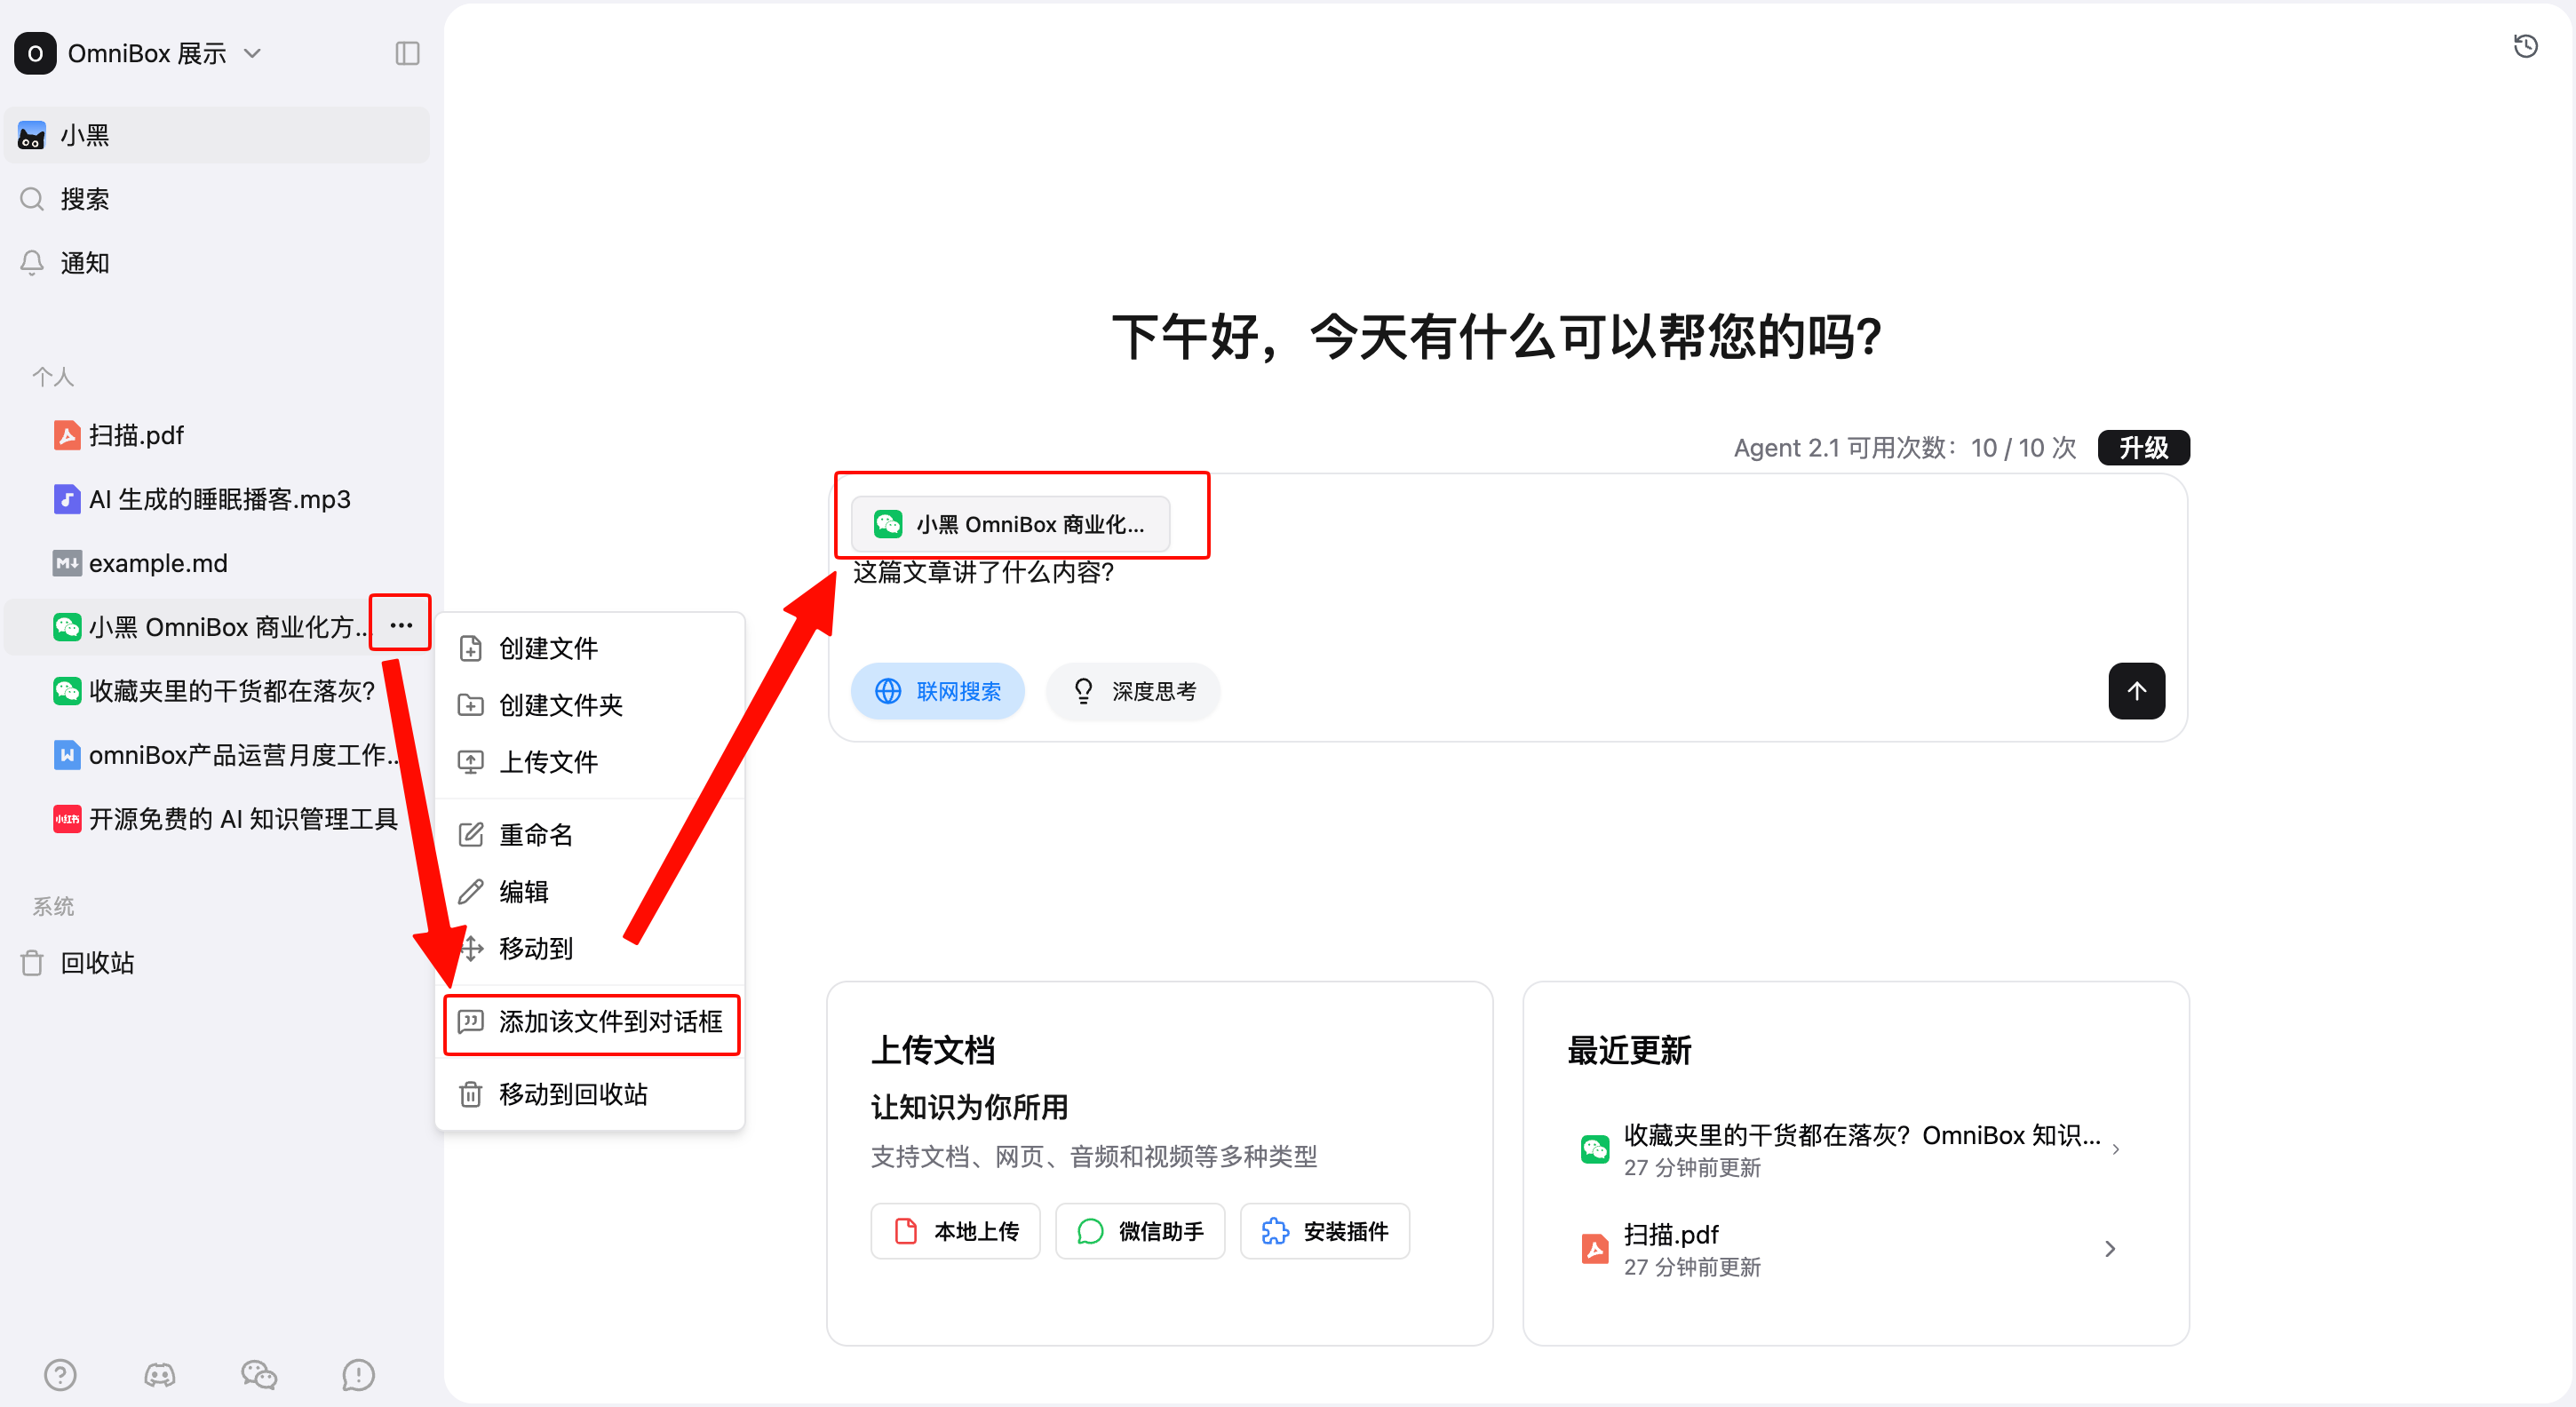This screenshot has height=1407, width=2576.
Task: Select 创建文件夹 from the context menu
Action: (x=590, y=705)
